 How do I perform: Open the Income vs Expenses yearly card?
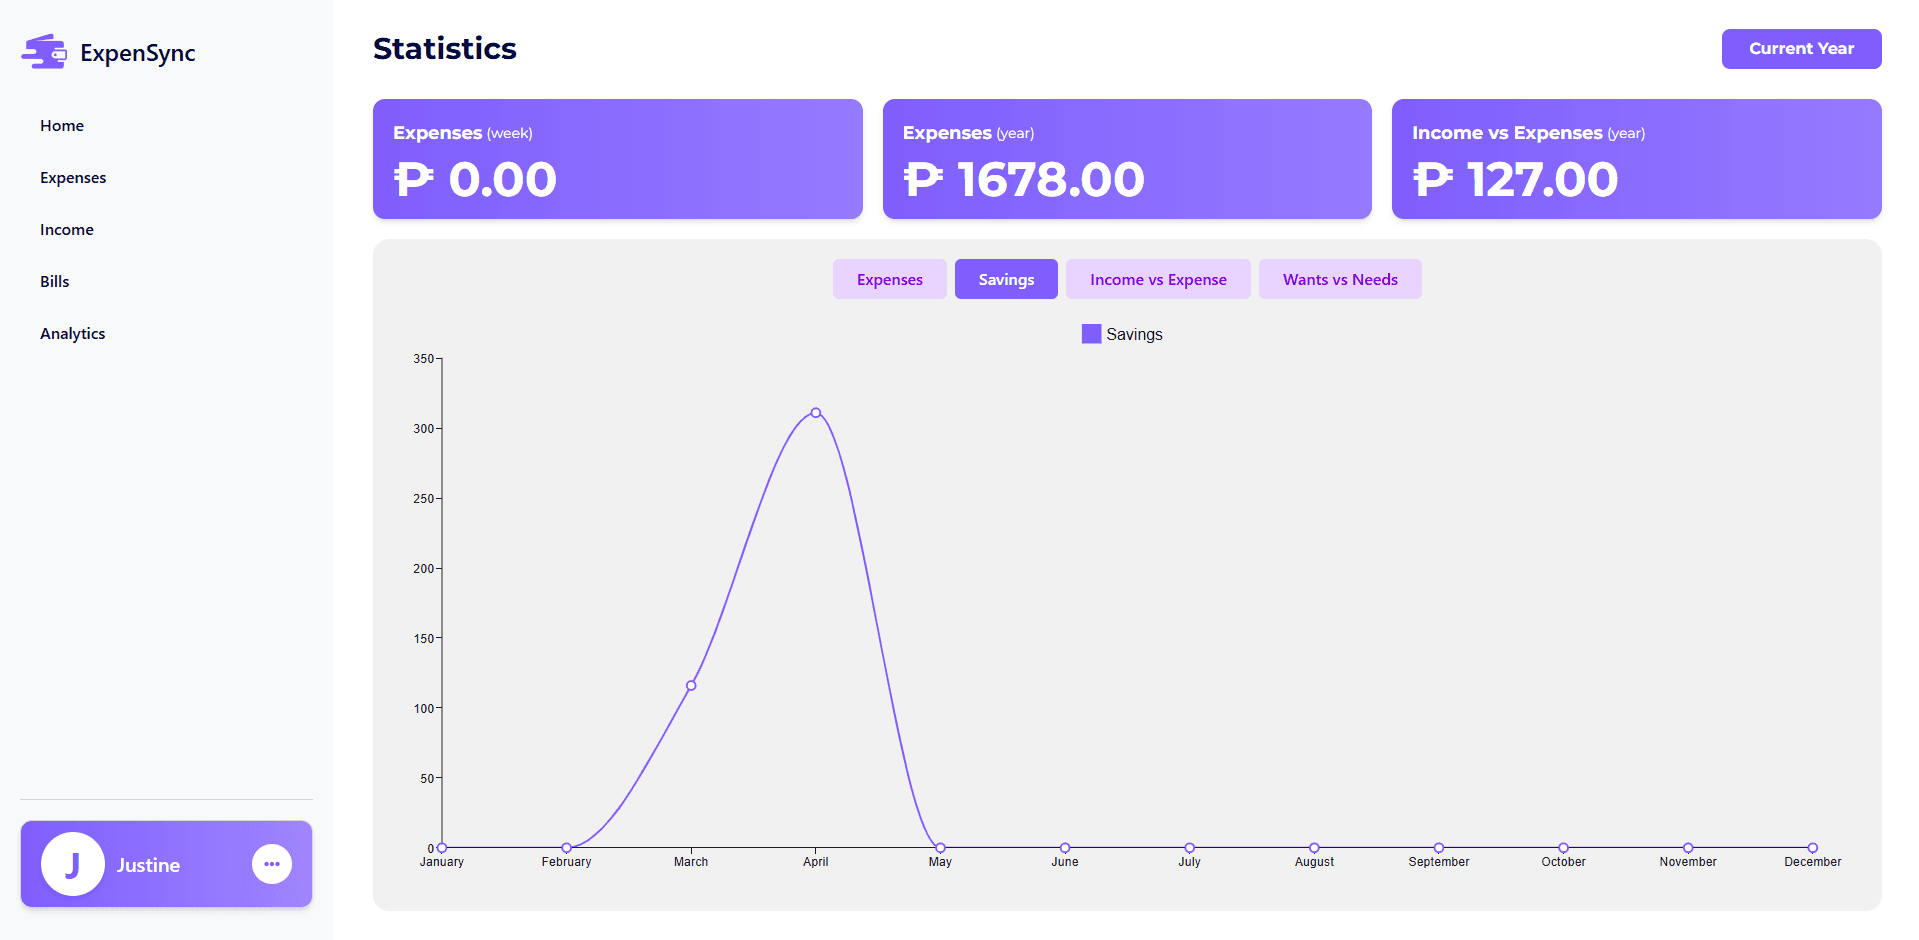coord(1636,159)
